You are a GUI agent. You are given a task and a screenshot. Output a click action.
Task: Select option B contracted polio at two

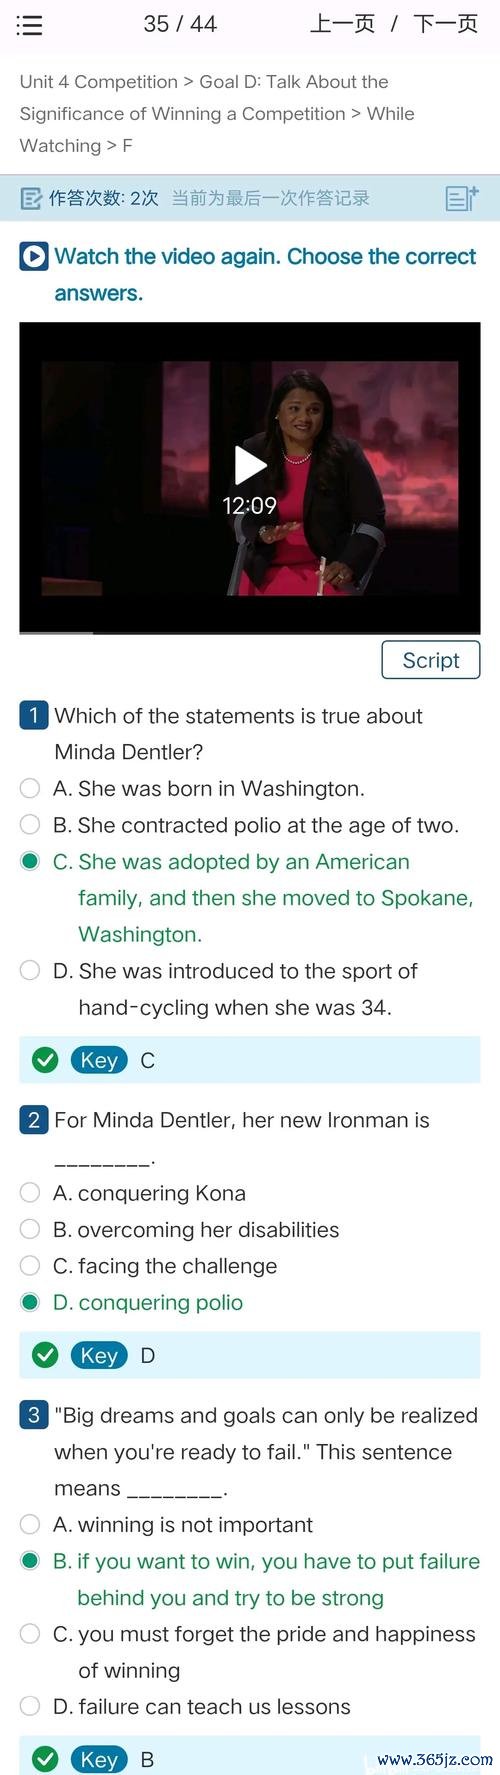pos(240,825)
